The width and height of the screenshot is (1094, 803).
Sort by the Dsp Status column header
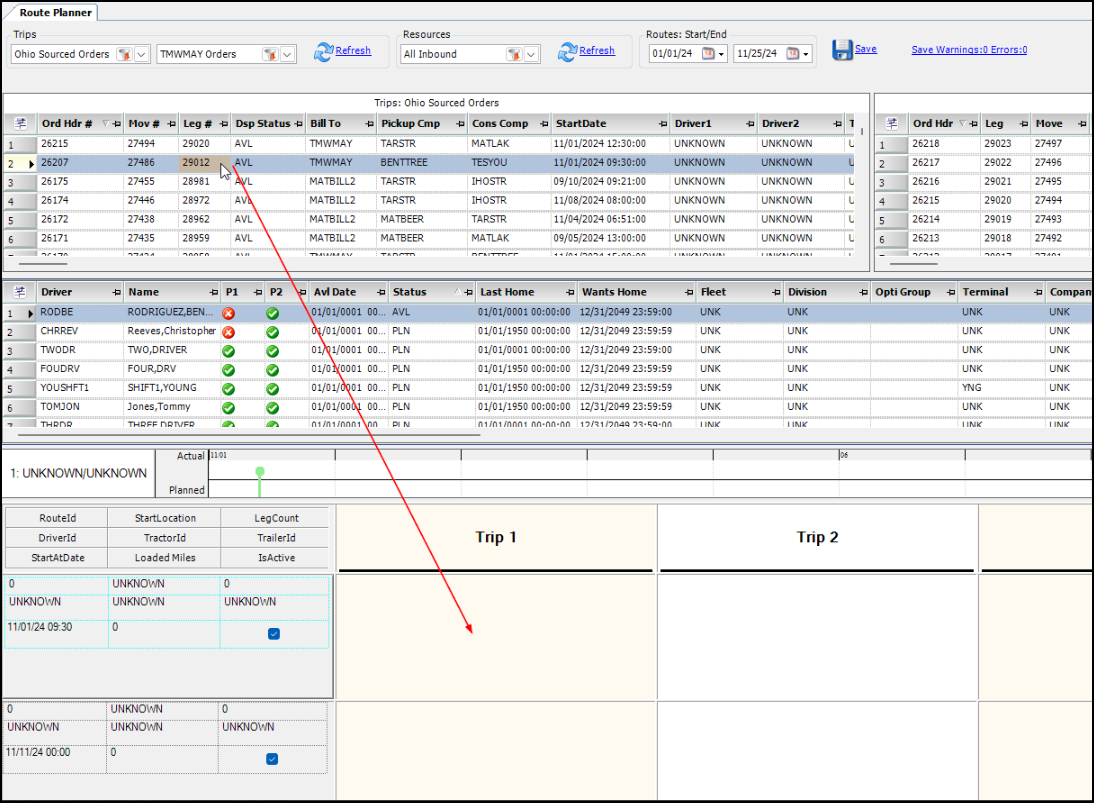pyautogui.click(x=262, y=124)
